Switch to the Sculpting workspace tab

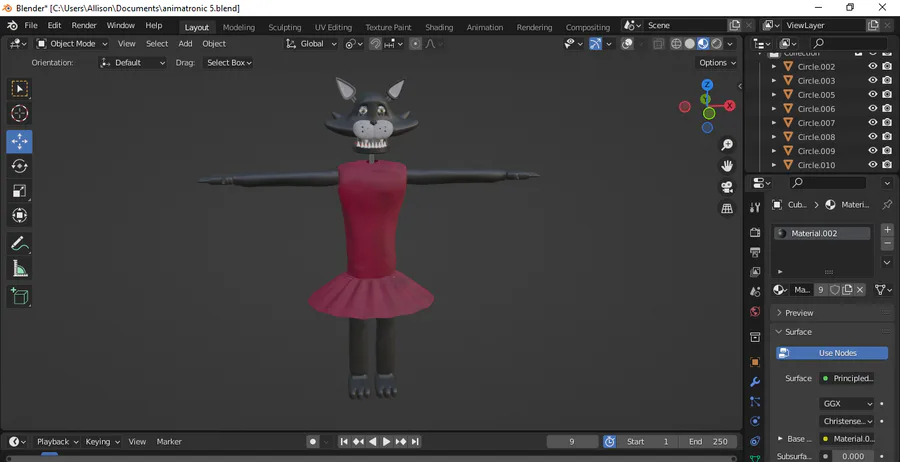click(285, 27)
